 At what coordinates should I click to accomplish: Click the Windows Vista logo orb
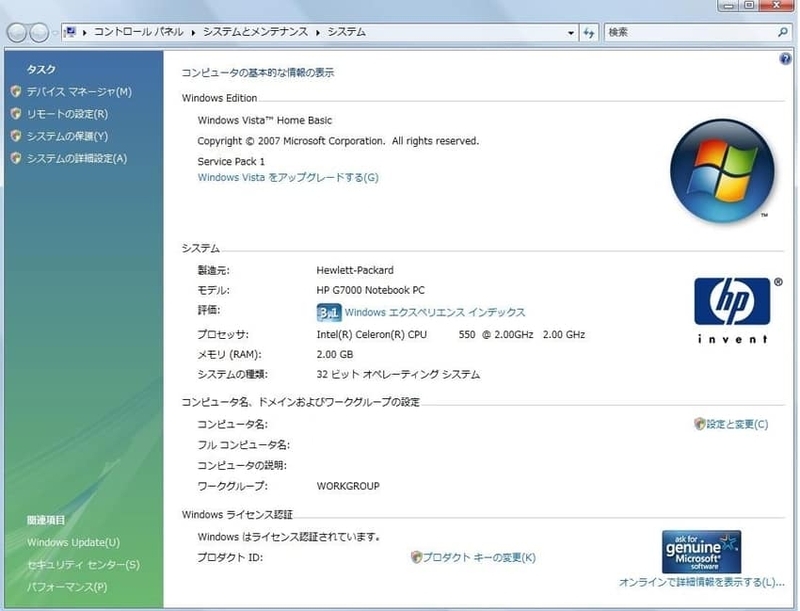coord(722,171)
